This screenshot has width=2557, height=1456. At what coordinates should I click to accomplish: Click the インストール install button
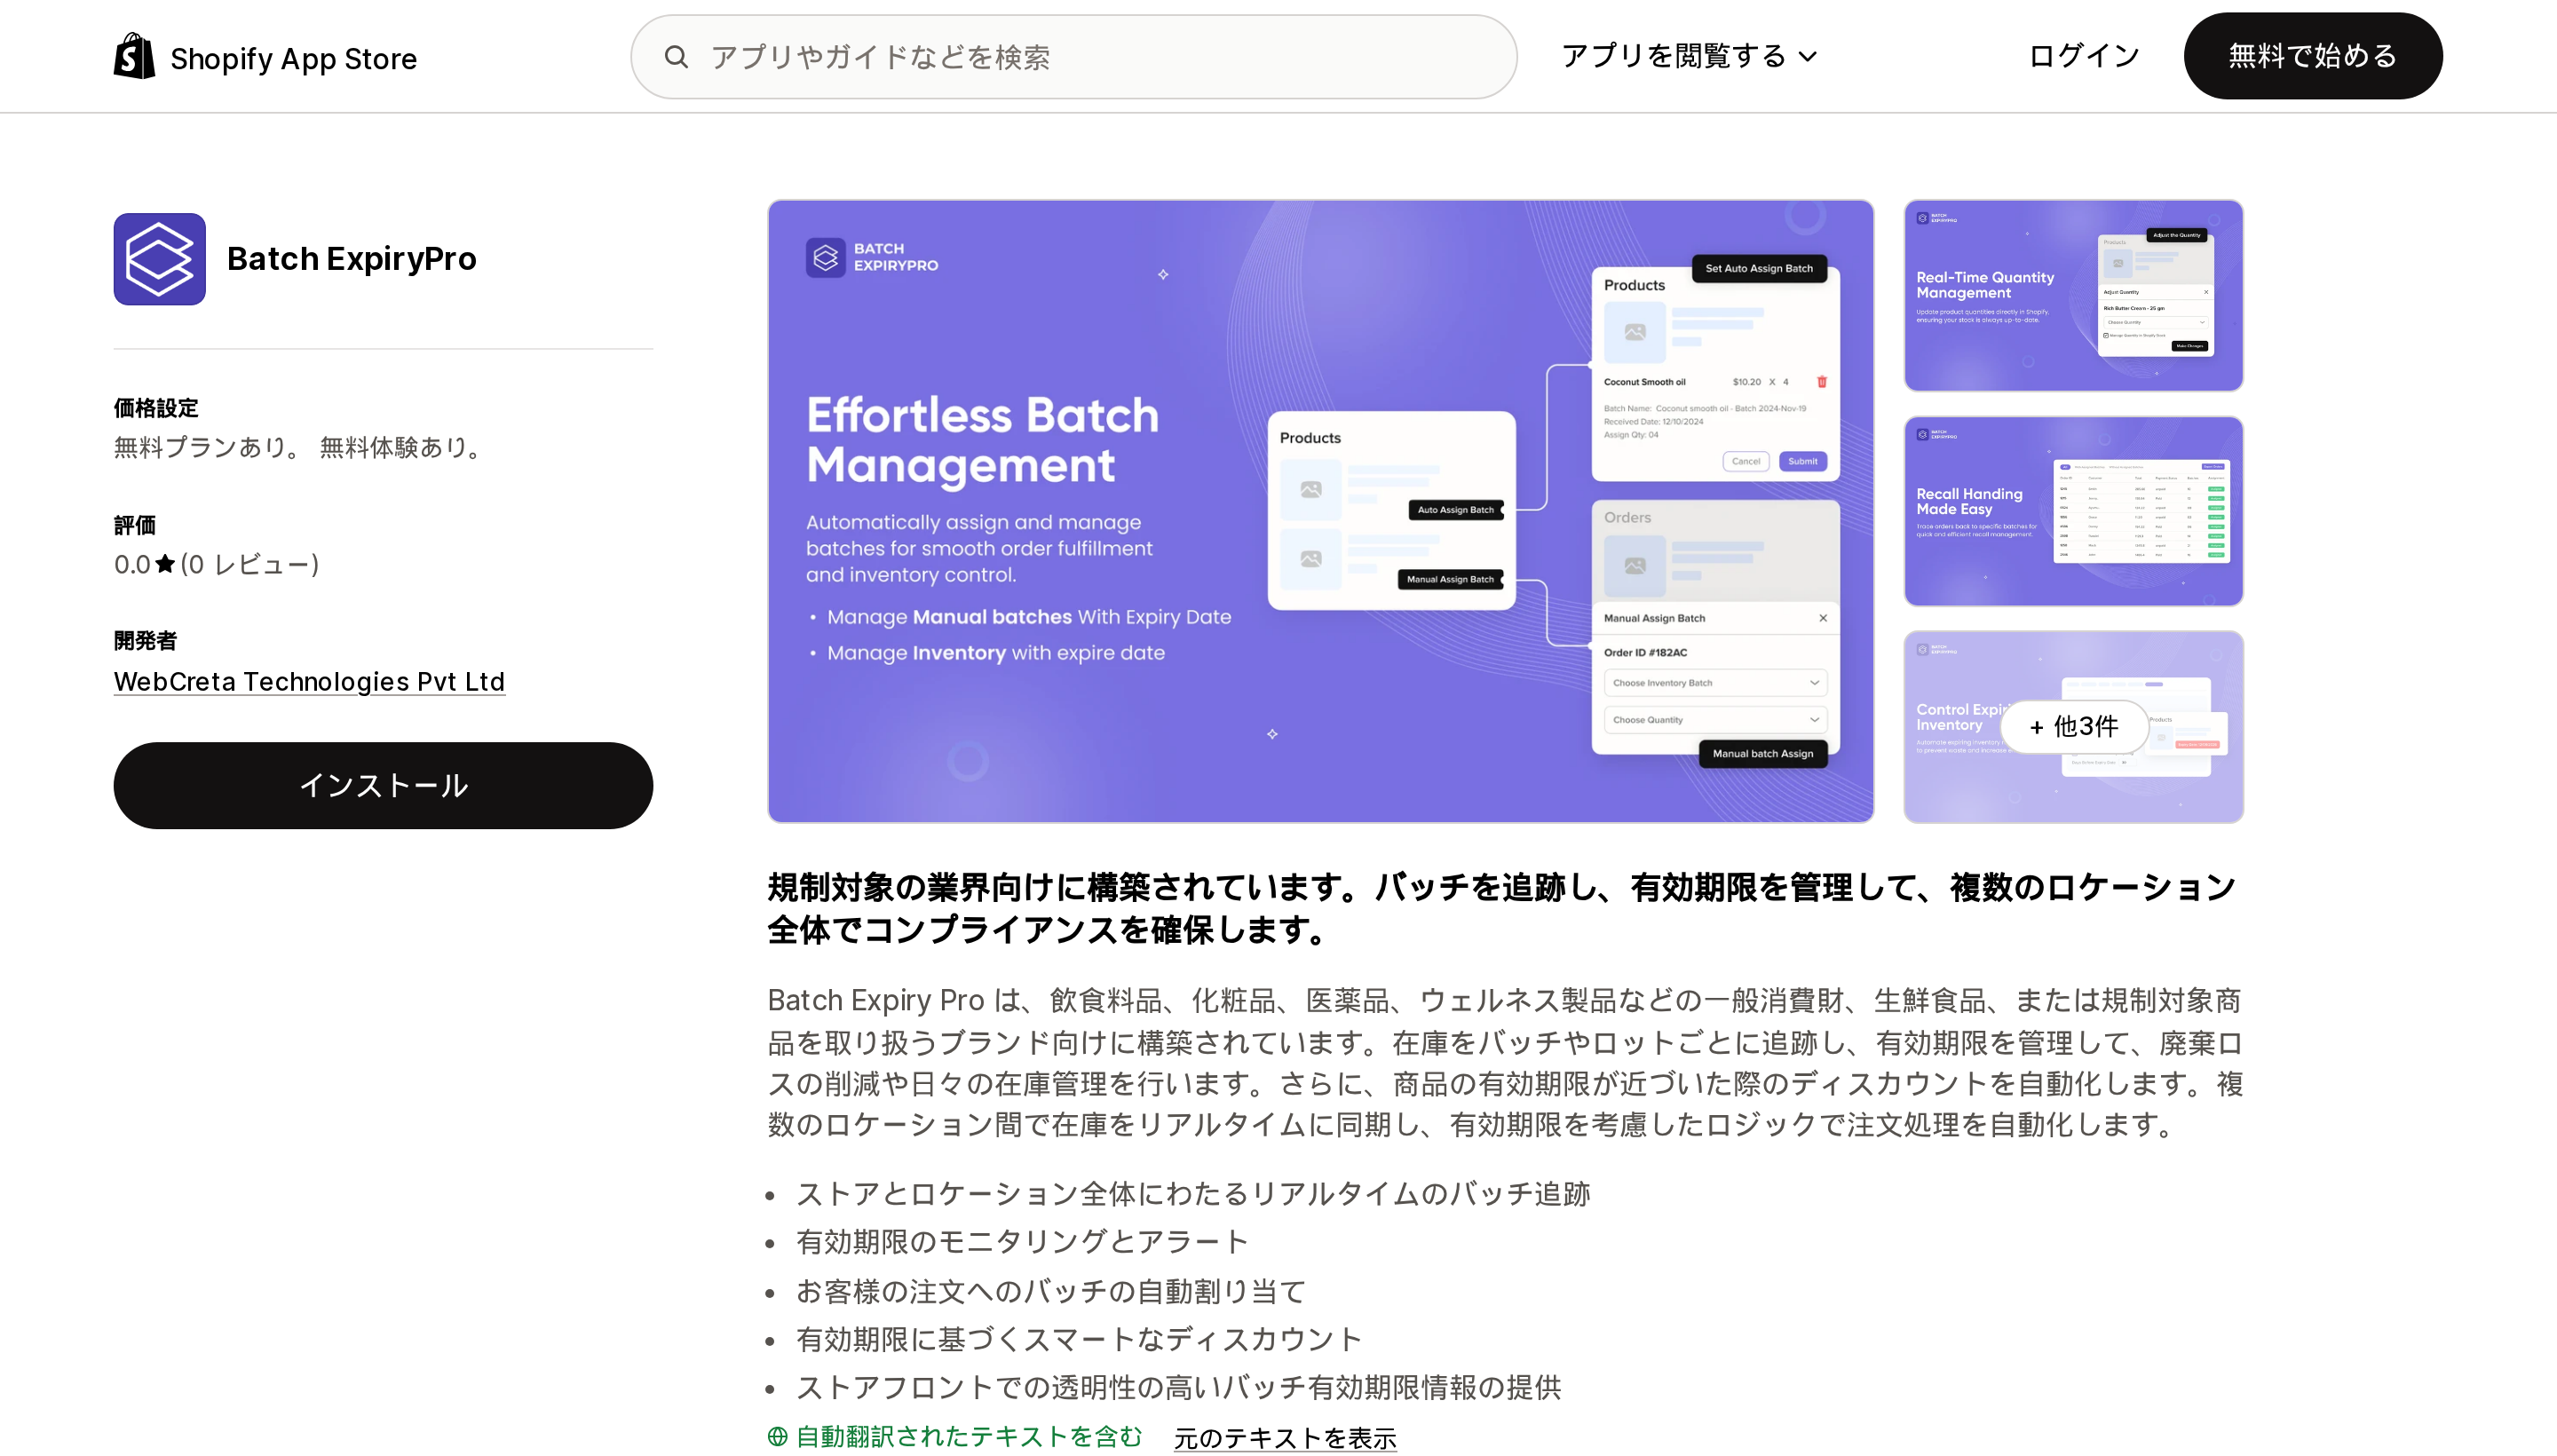click(383, 785)
